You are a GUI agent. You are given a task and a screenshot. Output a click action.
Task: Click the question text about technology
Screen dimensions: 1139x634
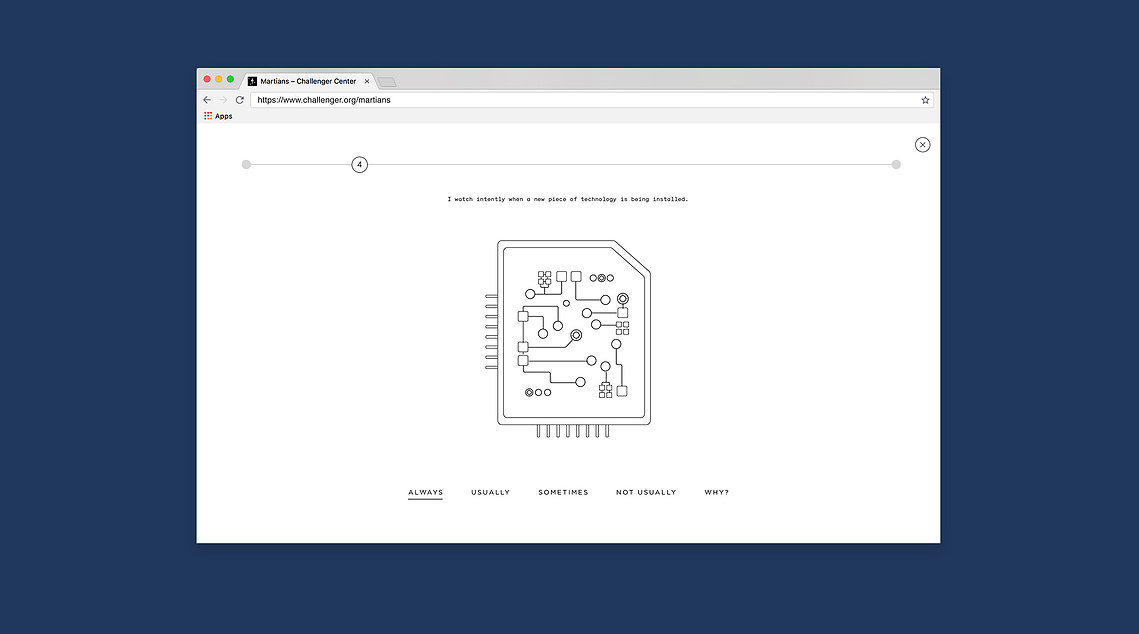click(x=568, y=199)
